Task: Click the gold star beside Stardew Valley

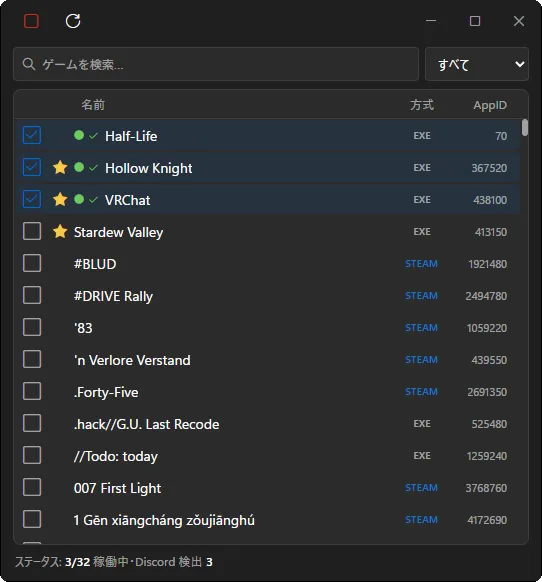Action: point(60,232)
